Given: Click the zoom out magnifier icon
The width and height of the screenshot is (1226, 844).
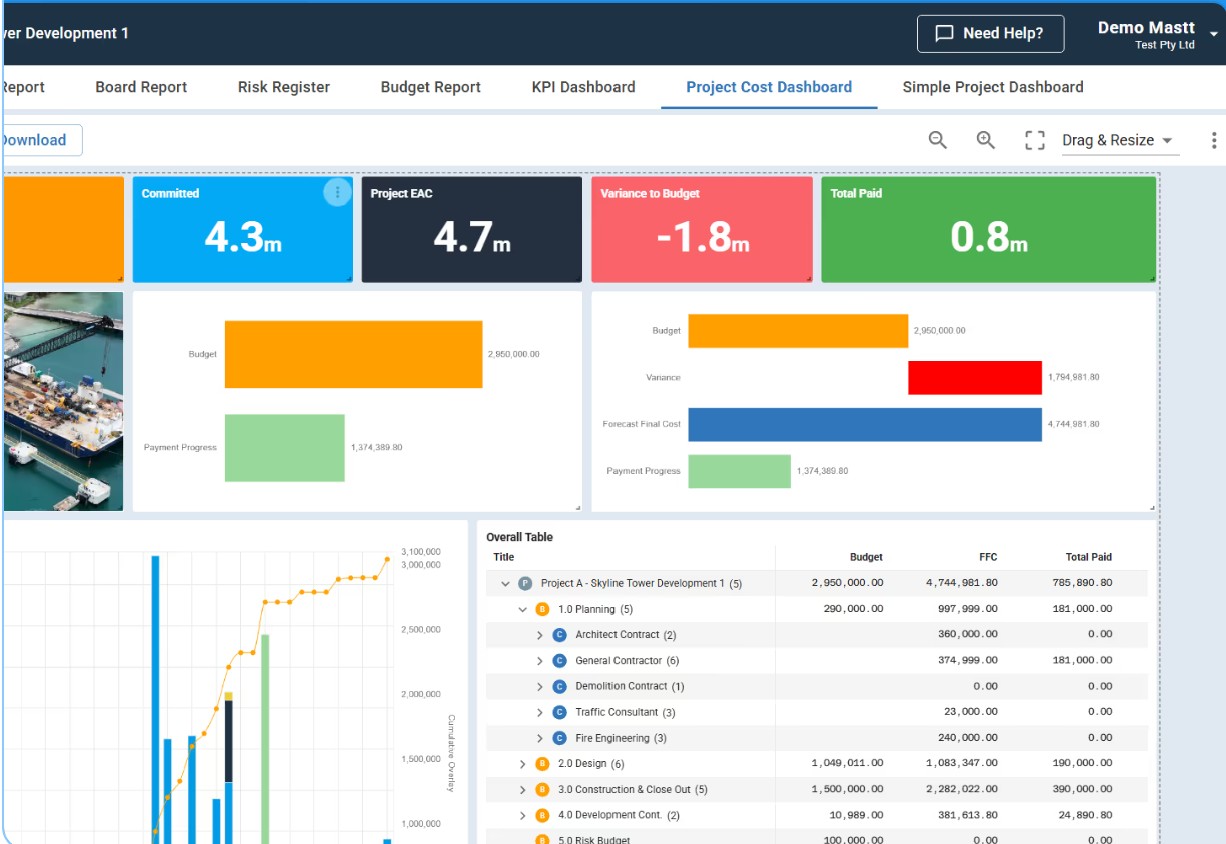Looking at the screenshot, I should point(937,140).
